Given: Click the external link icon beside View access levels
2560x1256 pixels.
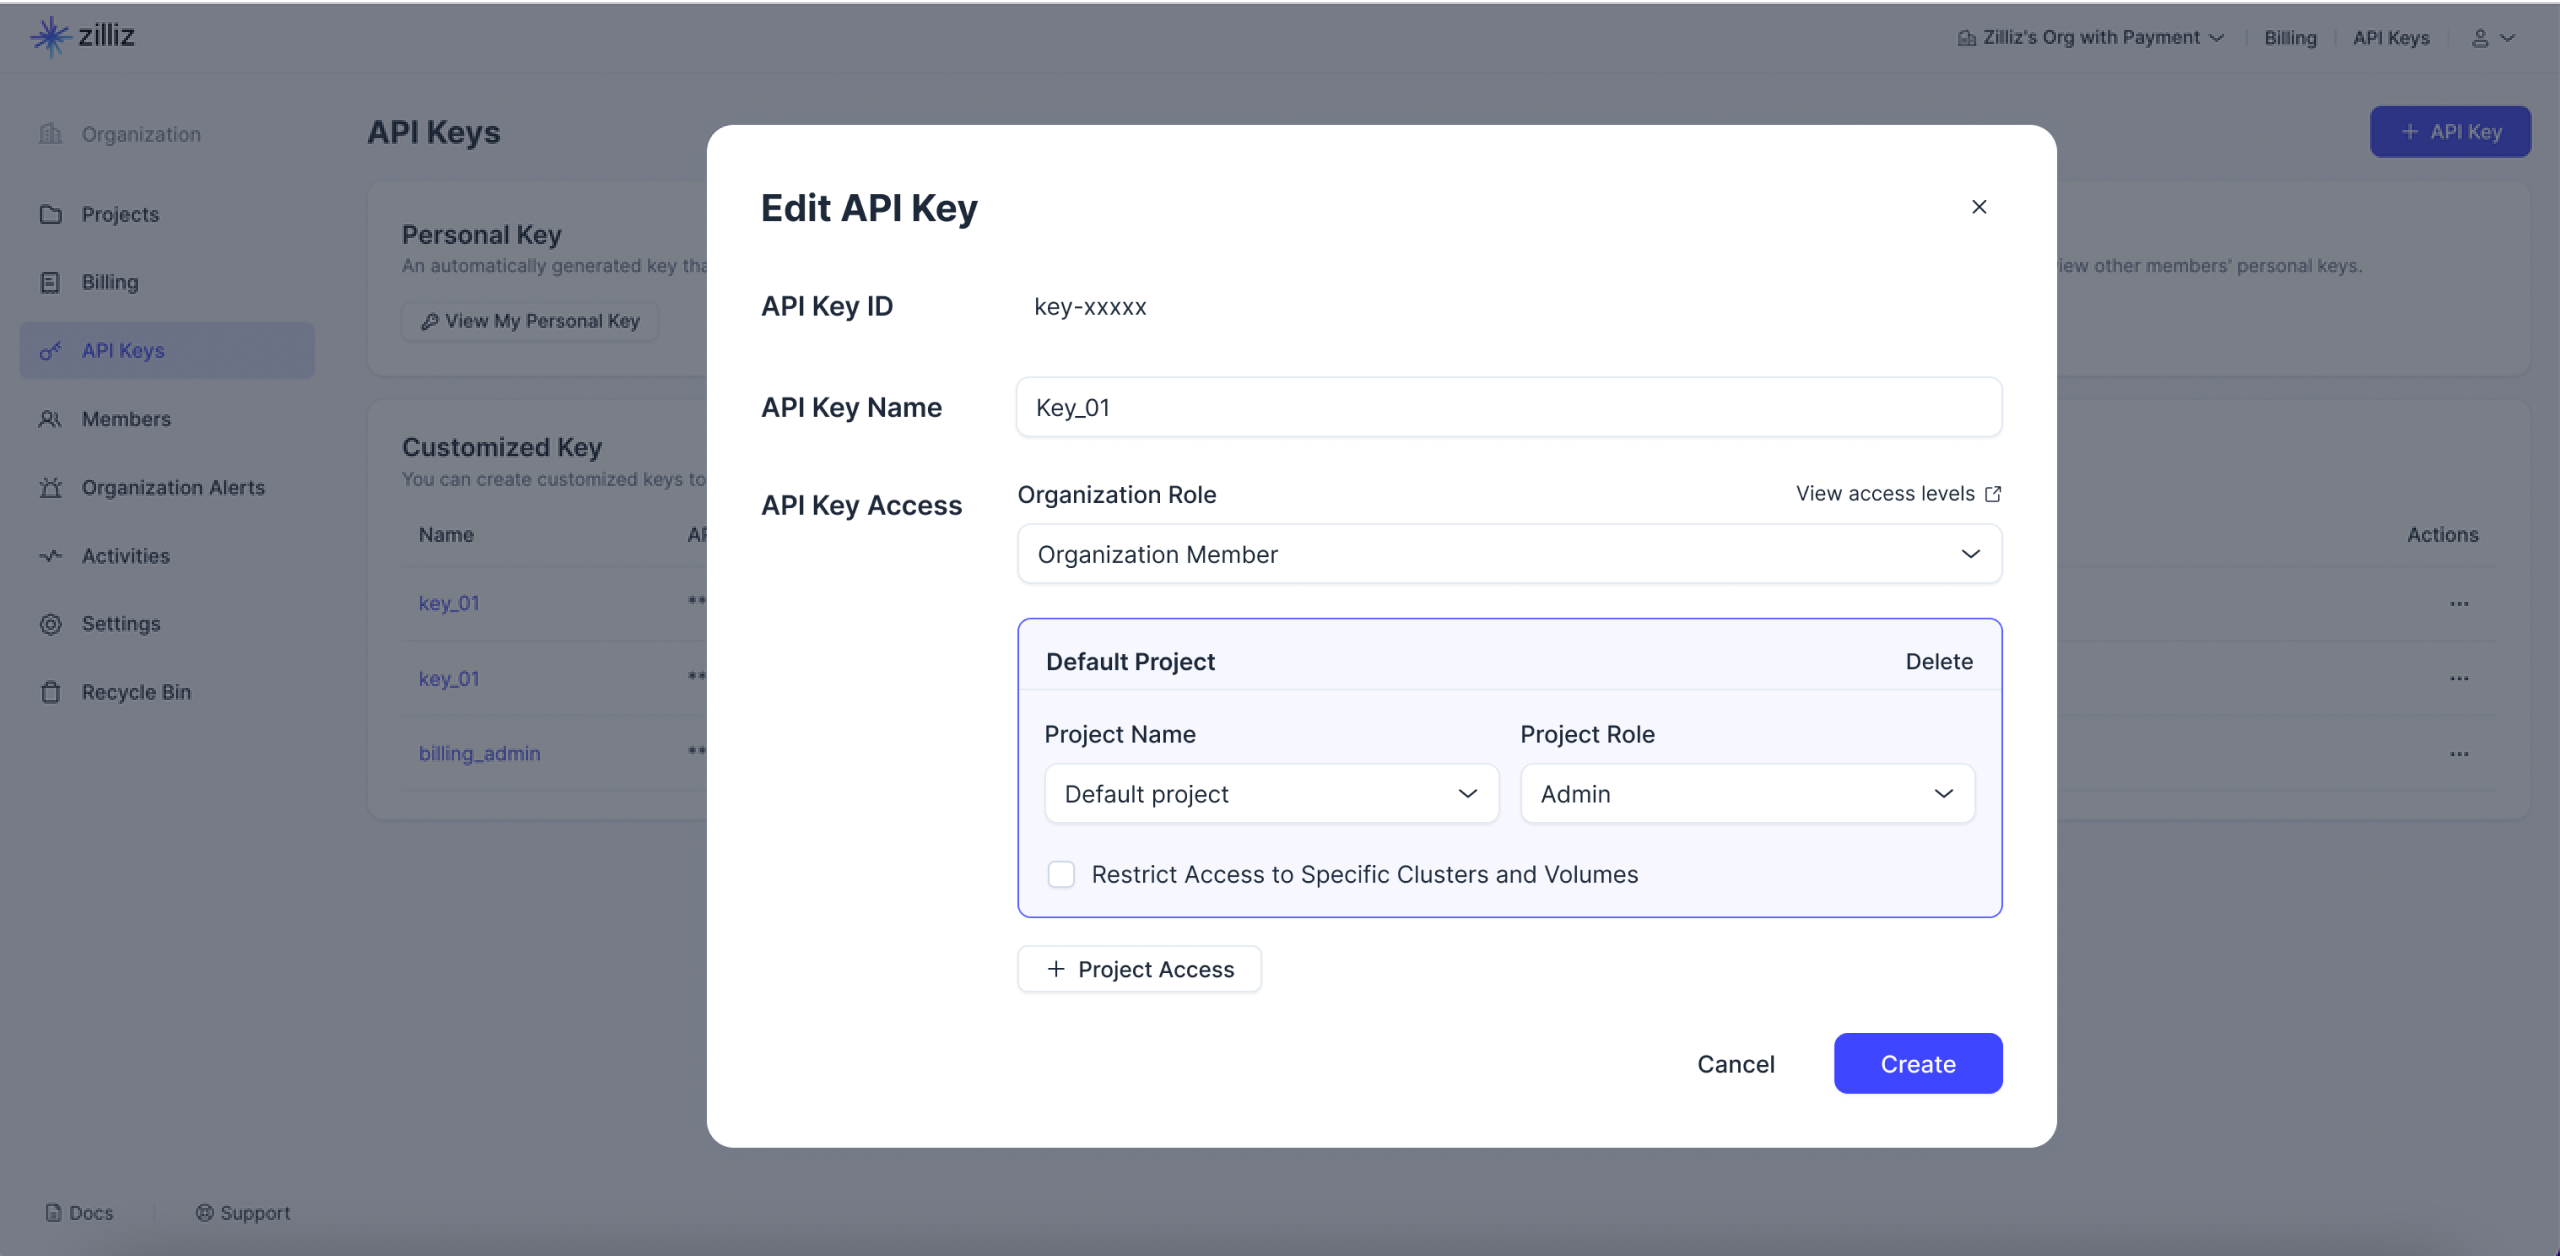Looking at the screenshot, I should 1993,494.
